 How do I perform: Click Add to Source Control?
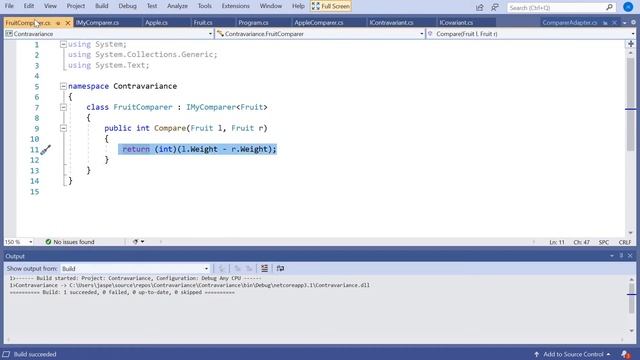[x=572, y=354]
